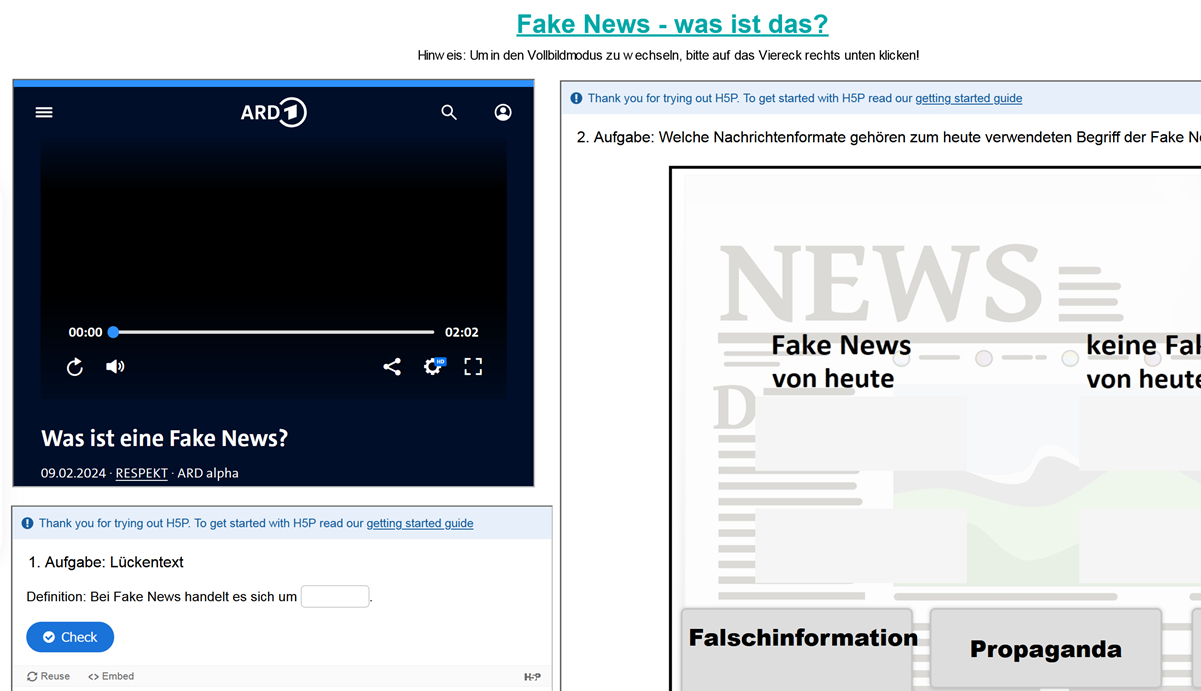Enter fullscreen mode for the video

coord(473,367)
